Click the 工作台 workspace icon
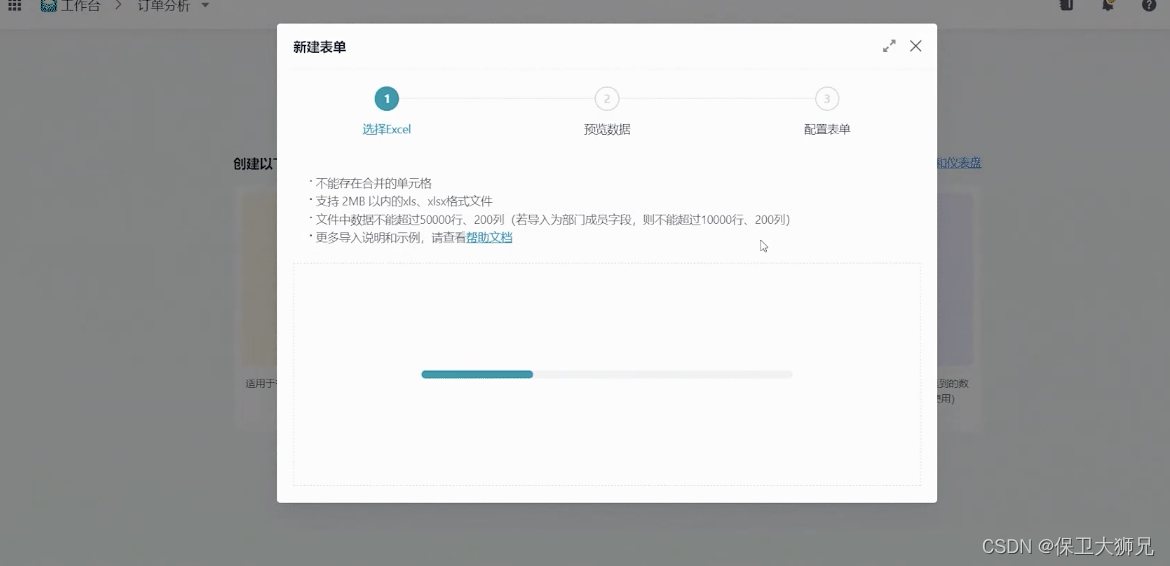This screenshot has width=1170, height=566. point(49,5)
